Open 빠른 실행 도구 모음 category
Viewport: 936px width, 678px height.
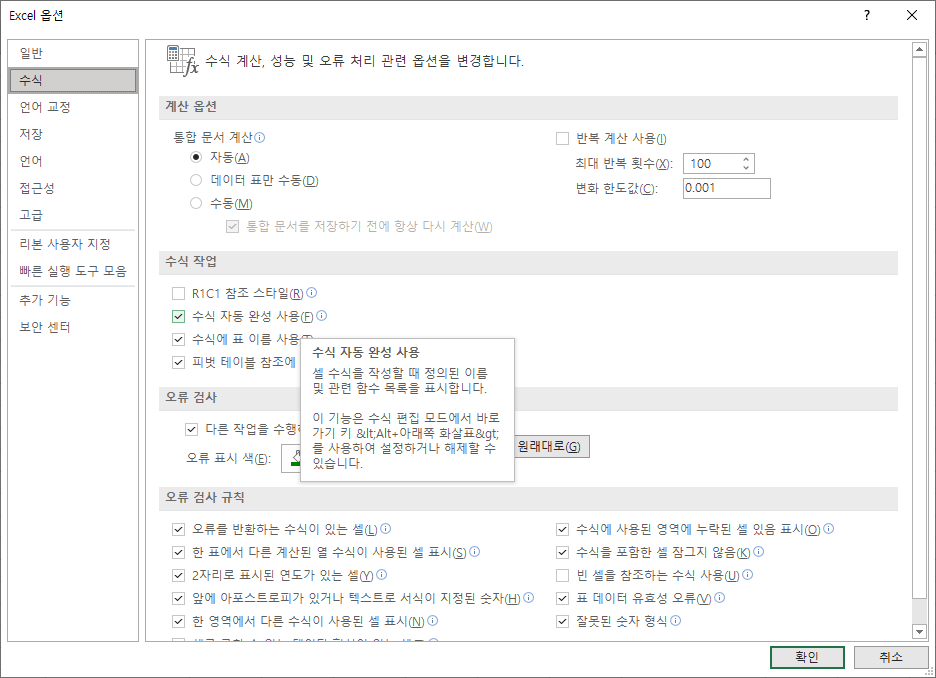coord(73,271)
